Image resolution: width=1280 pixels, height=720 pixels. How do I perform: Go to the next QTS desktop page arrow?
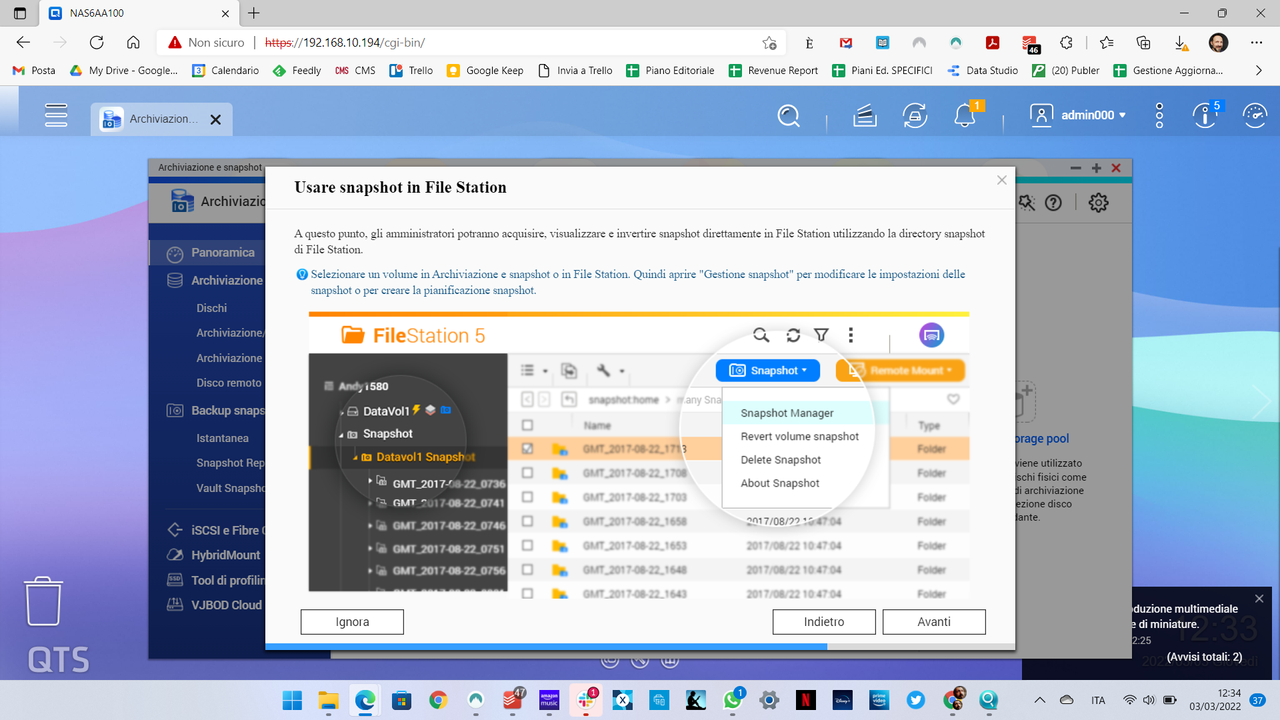pyautogui.click(x=1262, y=402)
